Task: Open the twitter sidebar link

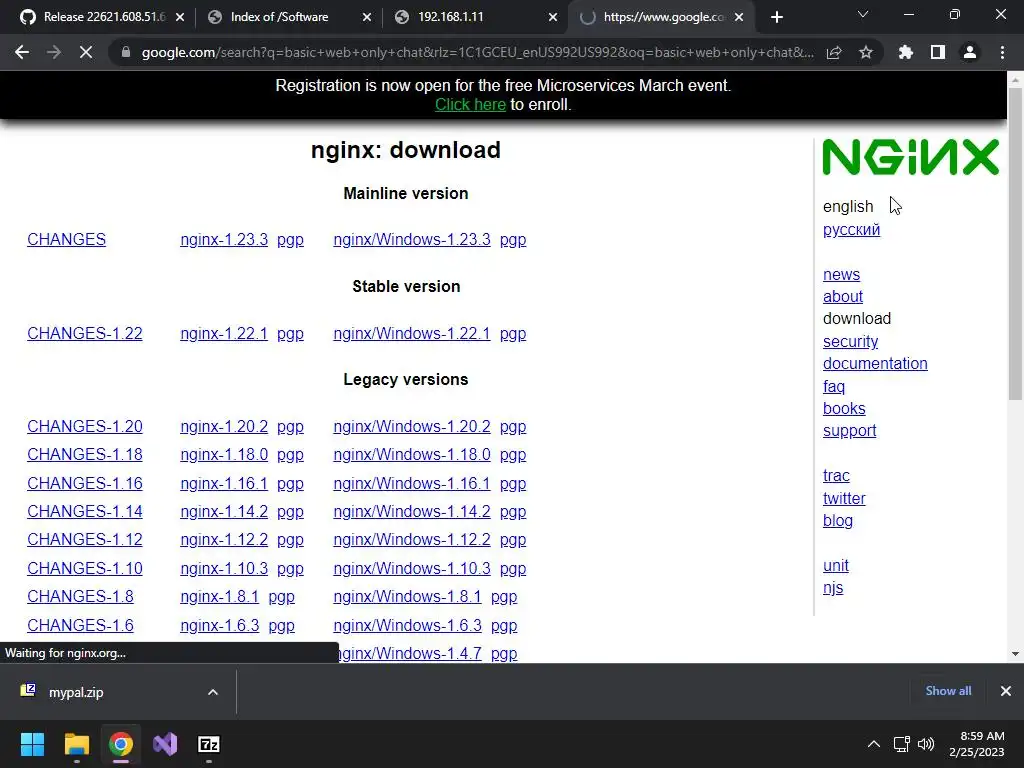Action: click(x=844, y=498)
